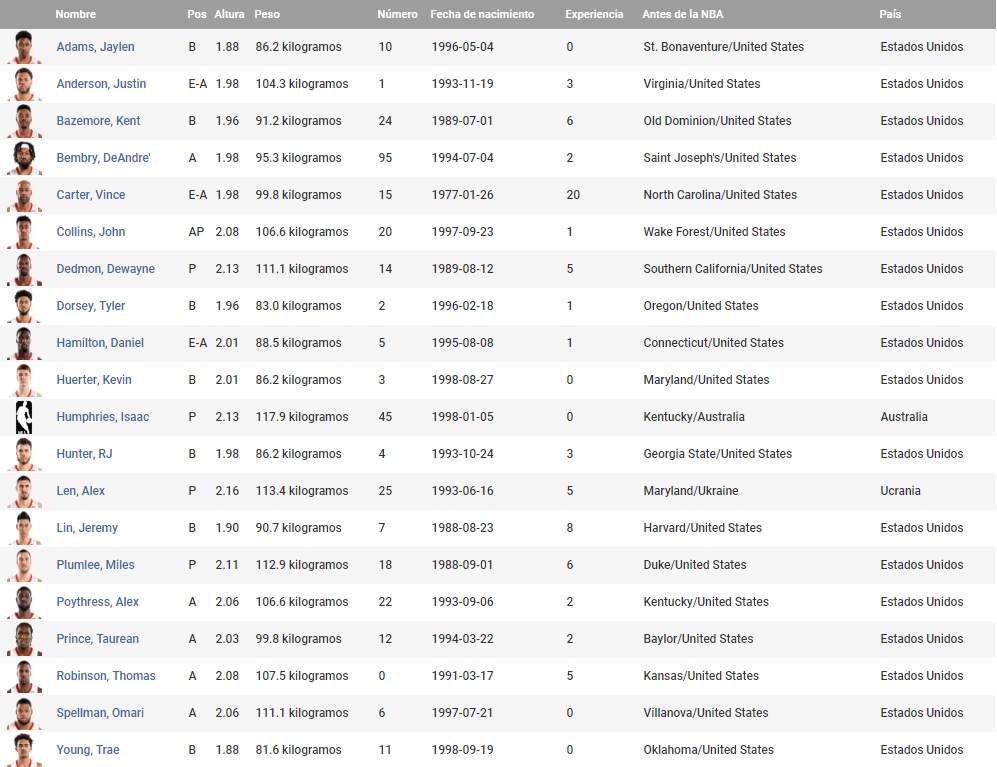The width and height of the screenshot is (997, 767).
Task: Open the Spellman, Omari profile link
Action: pyautogui.click(x=100, y=713)
